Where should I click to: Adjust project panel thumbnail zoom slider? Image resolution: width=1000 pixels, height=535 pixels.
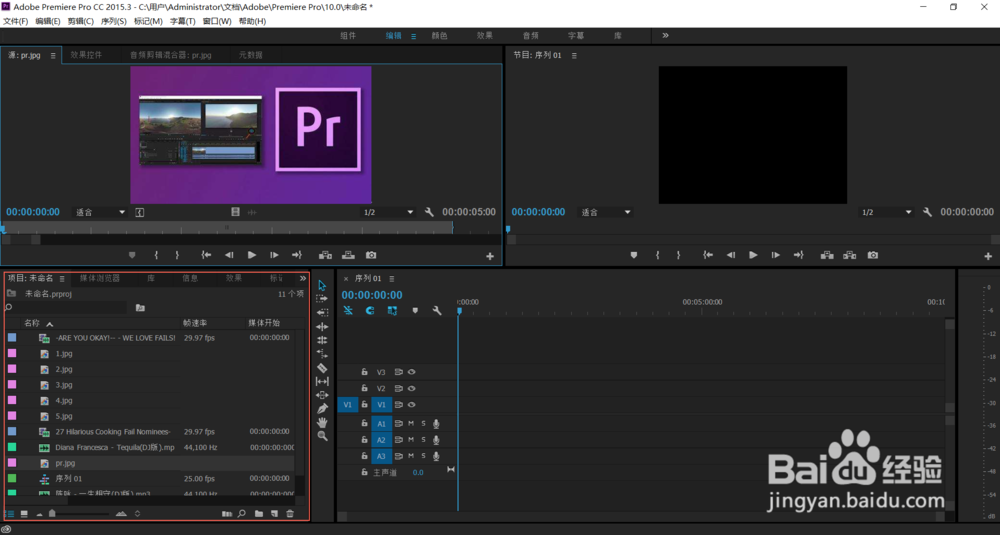tap(52, 514)
